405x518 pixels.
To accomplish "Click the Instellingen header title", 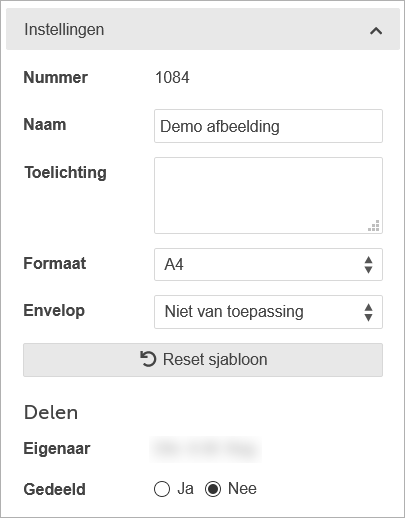I will tap(64, 30).
